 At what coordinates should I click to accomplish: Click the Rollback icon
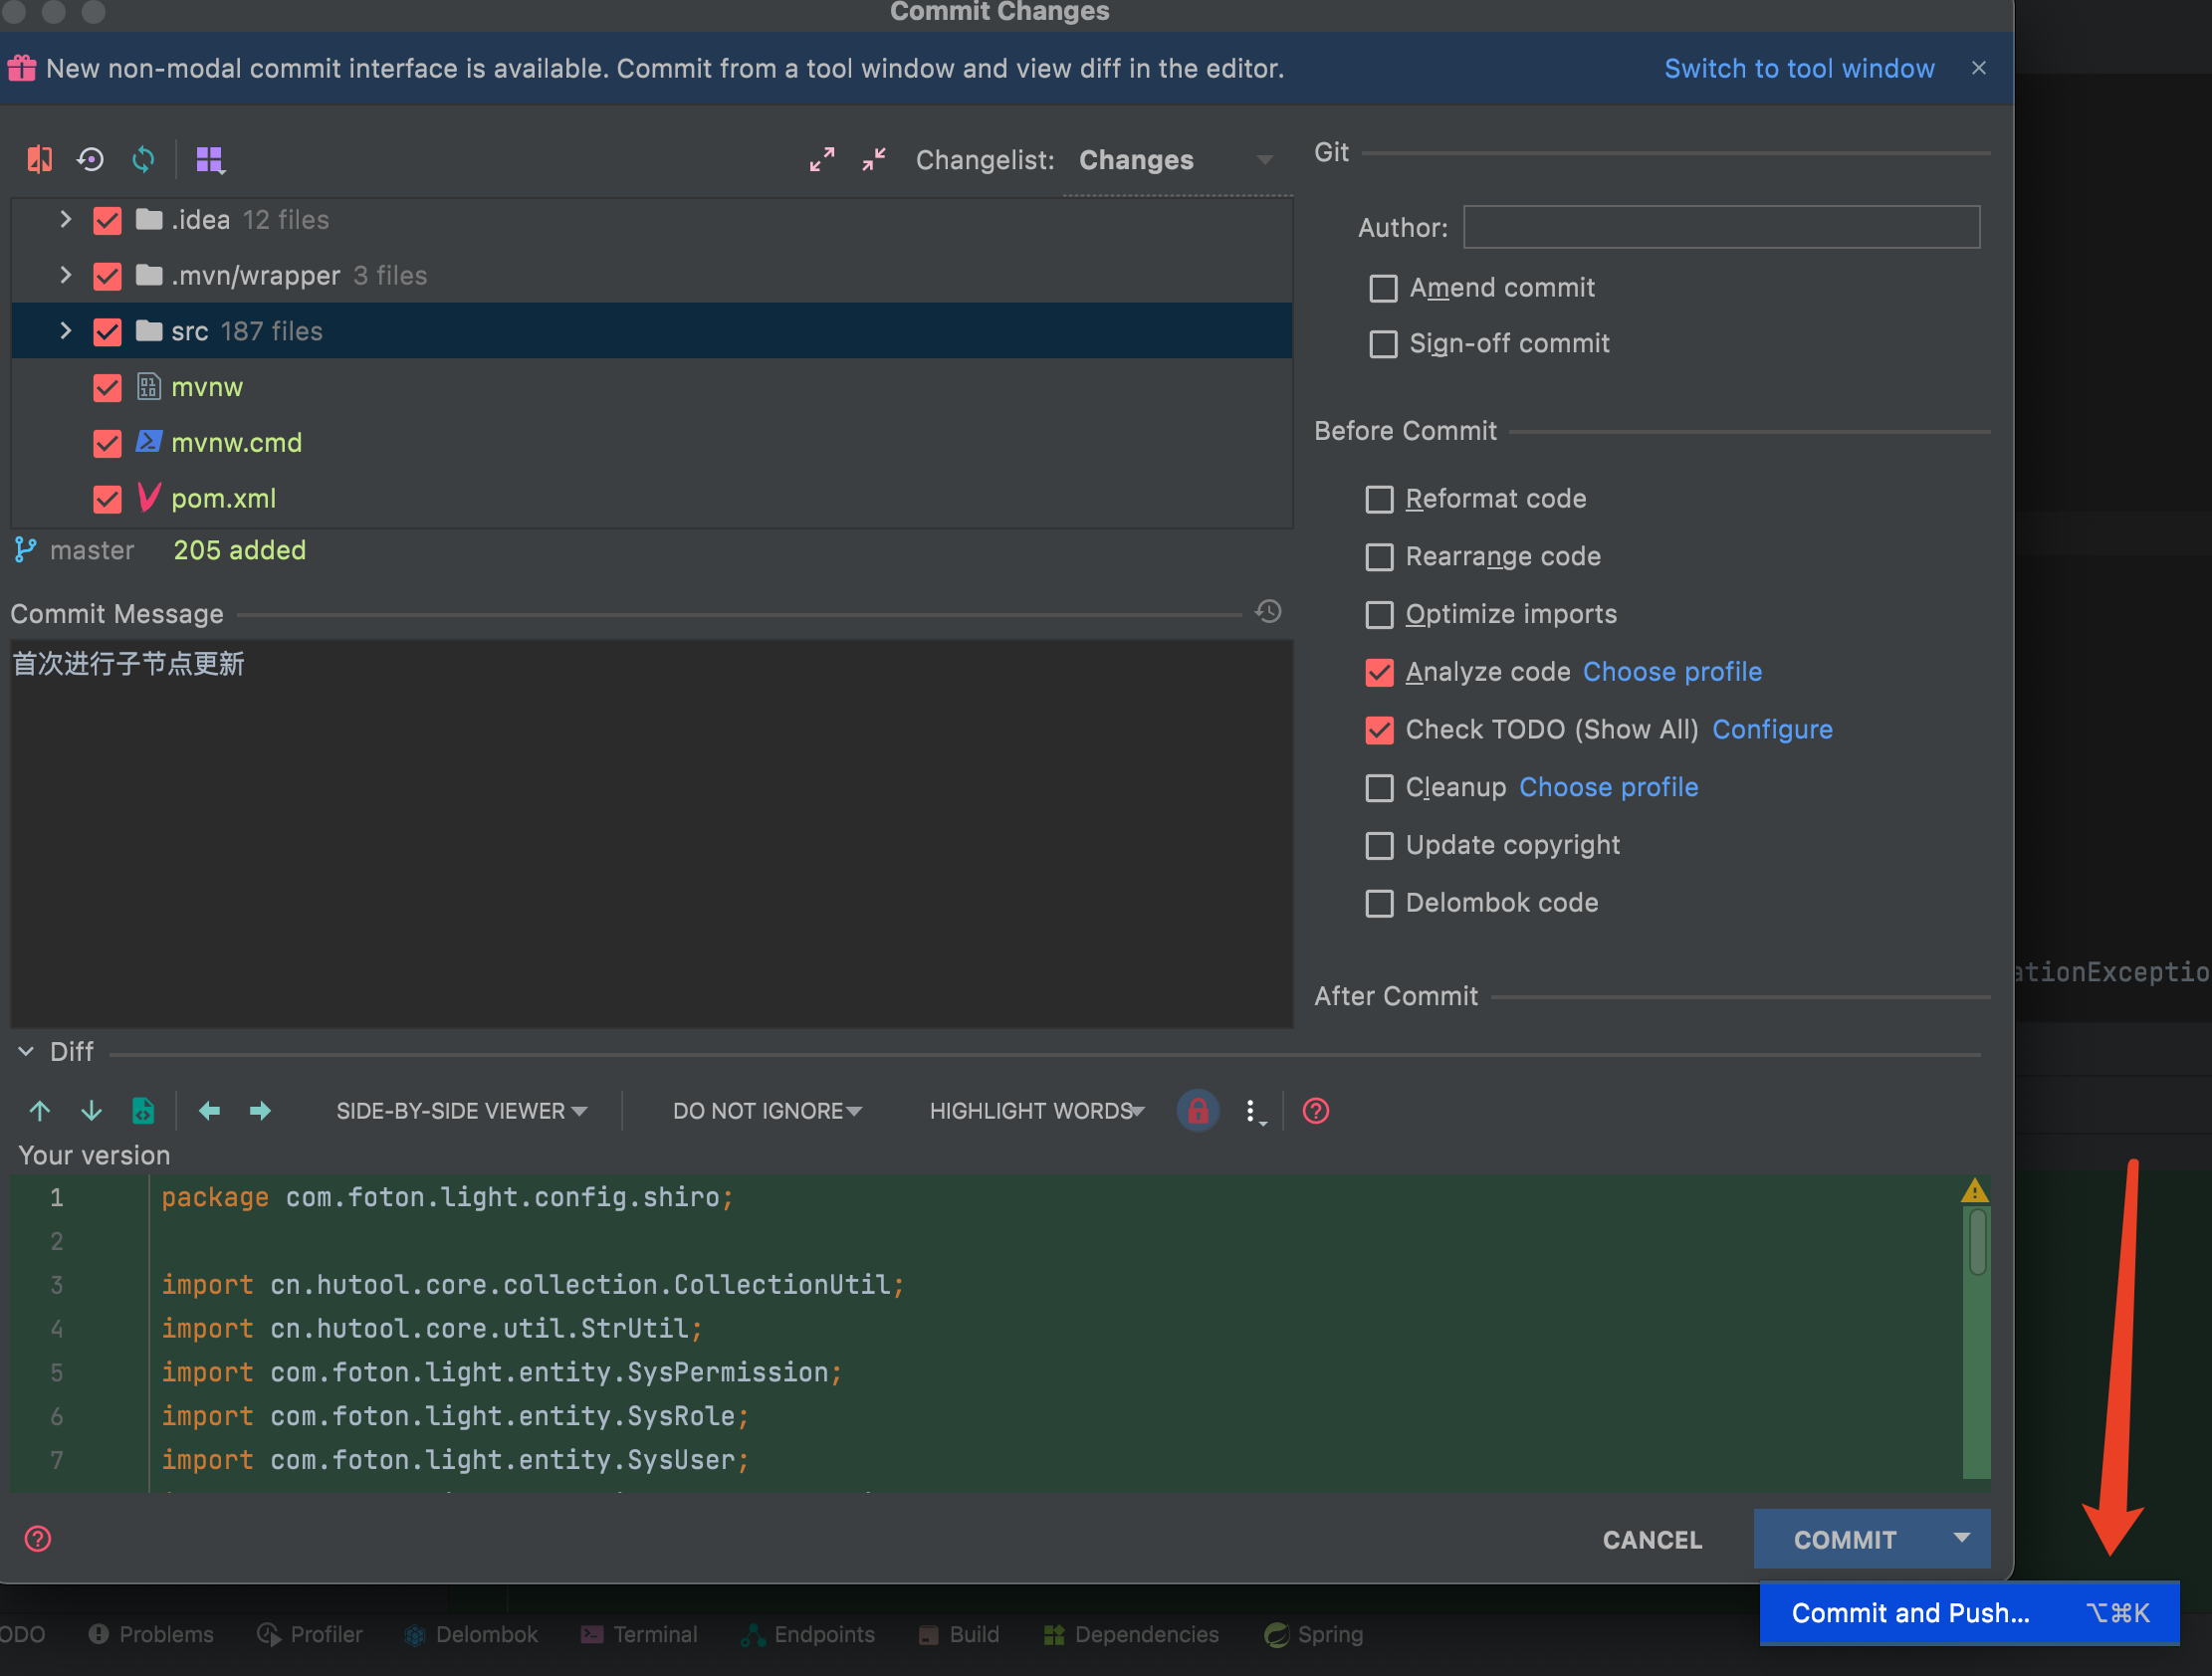click(x=91, y=159)
